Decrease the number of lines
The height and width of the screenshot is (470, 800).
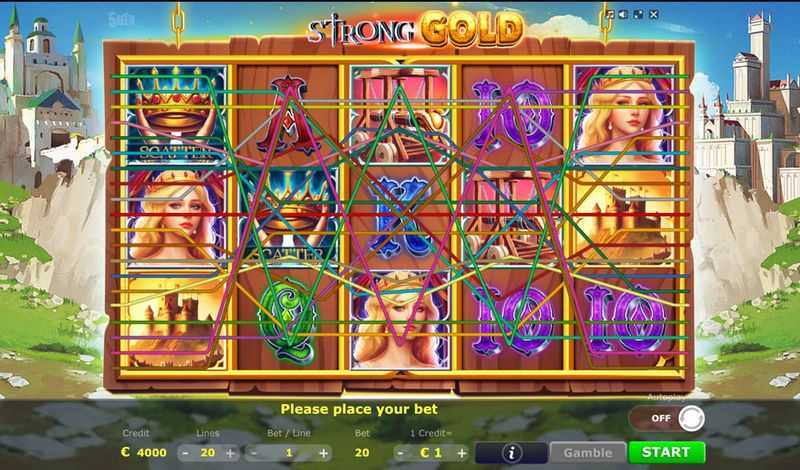click(185, 453)
